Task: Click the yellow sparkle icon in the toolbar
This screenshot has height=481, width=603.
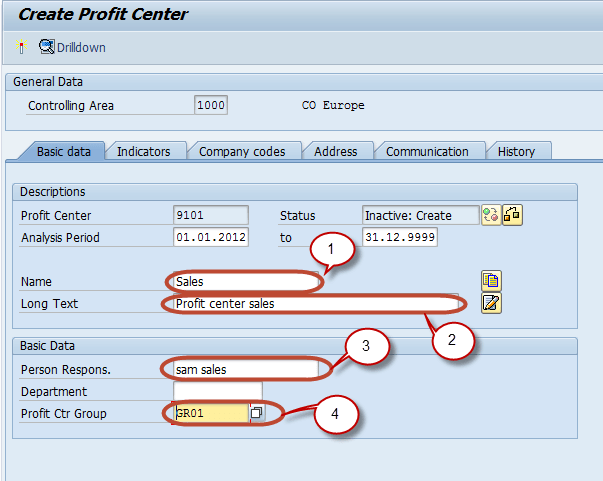Action: click(21, 47)
